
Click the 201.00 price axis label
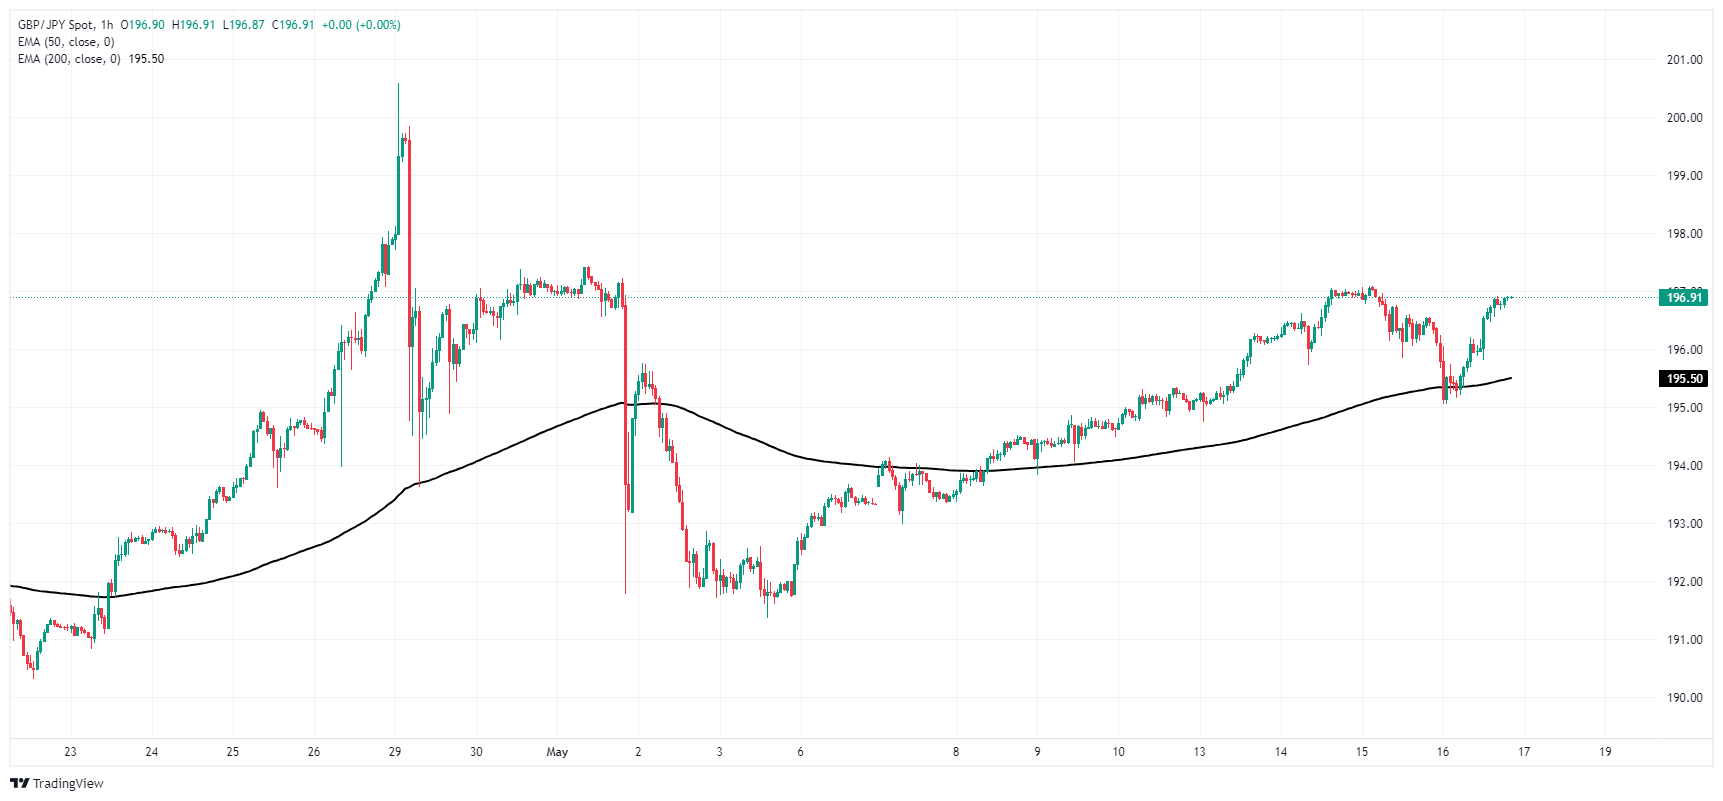1684,60
